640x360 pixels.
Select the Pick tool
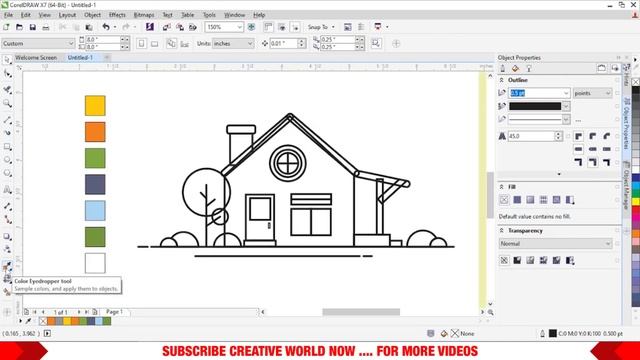[x=7, y=60]
